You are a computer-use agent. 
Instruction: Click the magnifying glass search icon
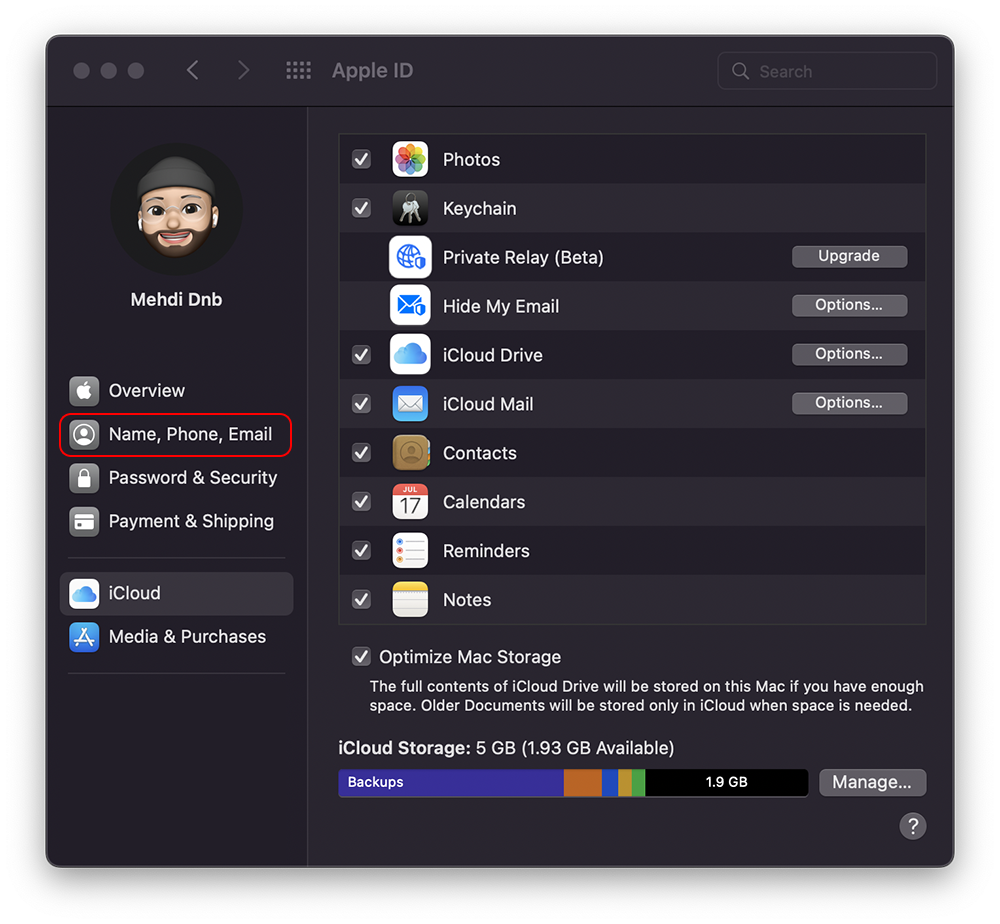click(740, 71)
